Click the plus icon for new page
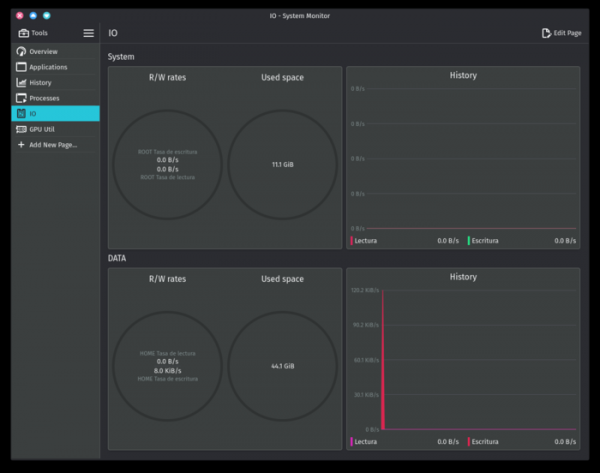The image size is (600, 473). 22,145
